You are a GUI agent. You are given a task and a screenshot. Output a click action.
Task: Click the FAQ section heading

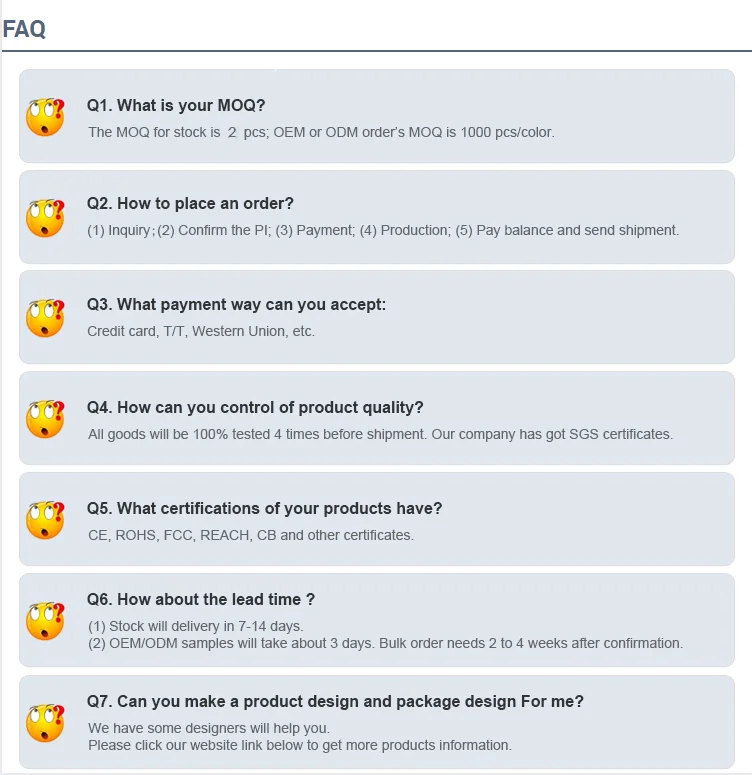[24, 29]
